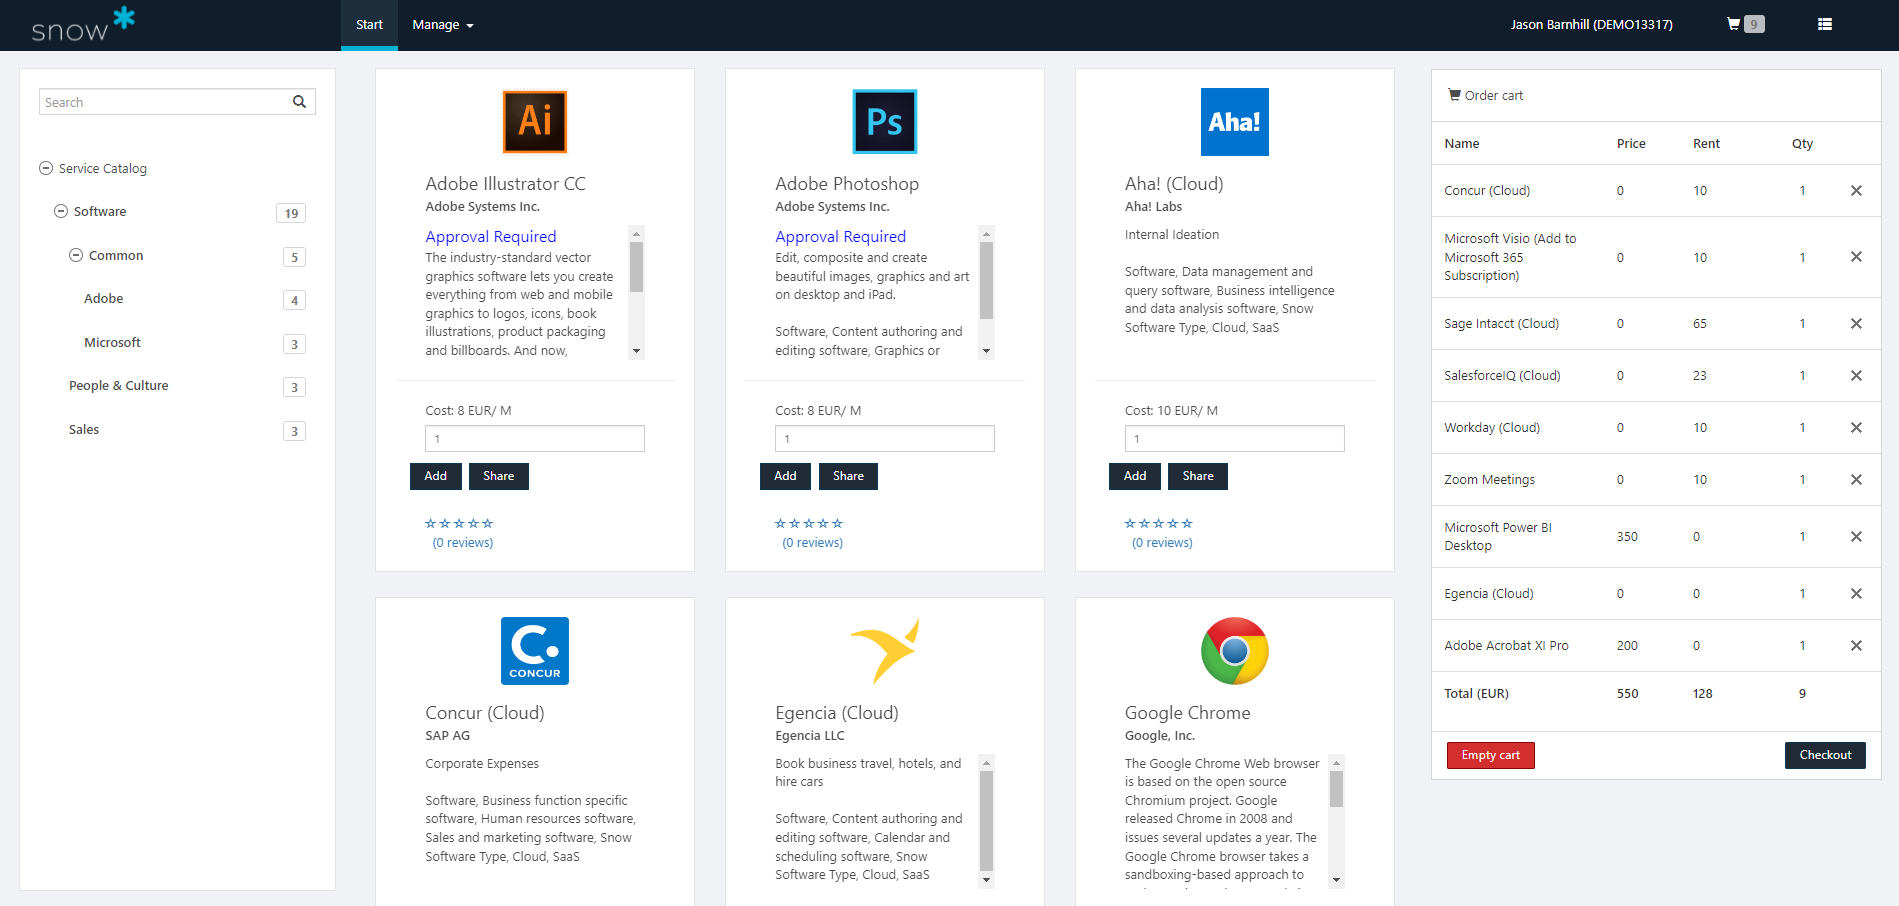
Task: Open the Adobe Photoshop product icon
Action: 885,122
